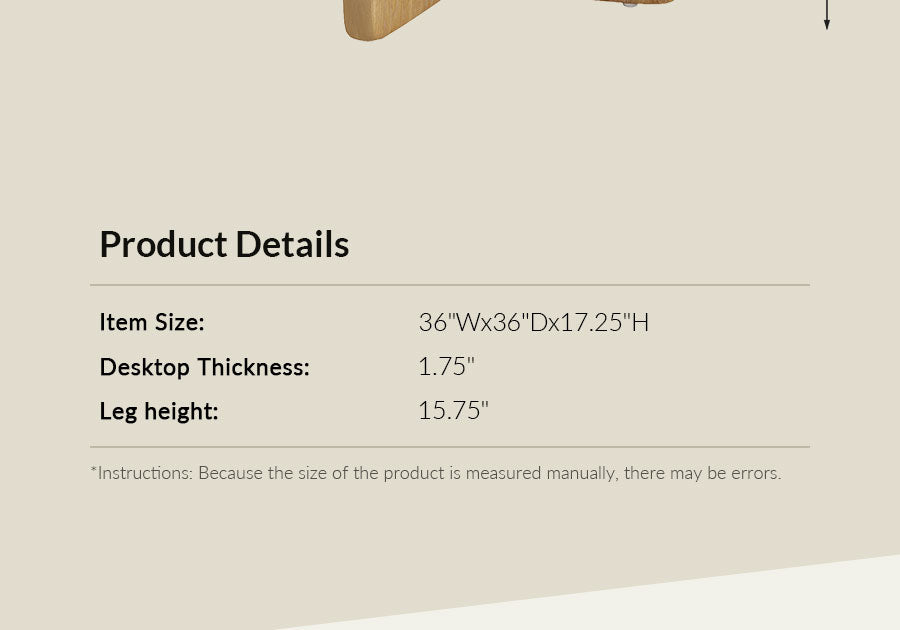Click the word 'errors' ending the footnote
This screenshot has width=900, height=630.
[754, 473]
